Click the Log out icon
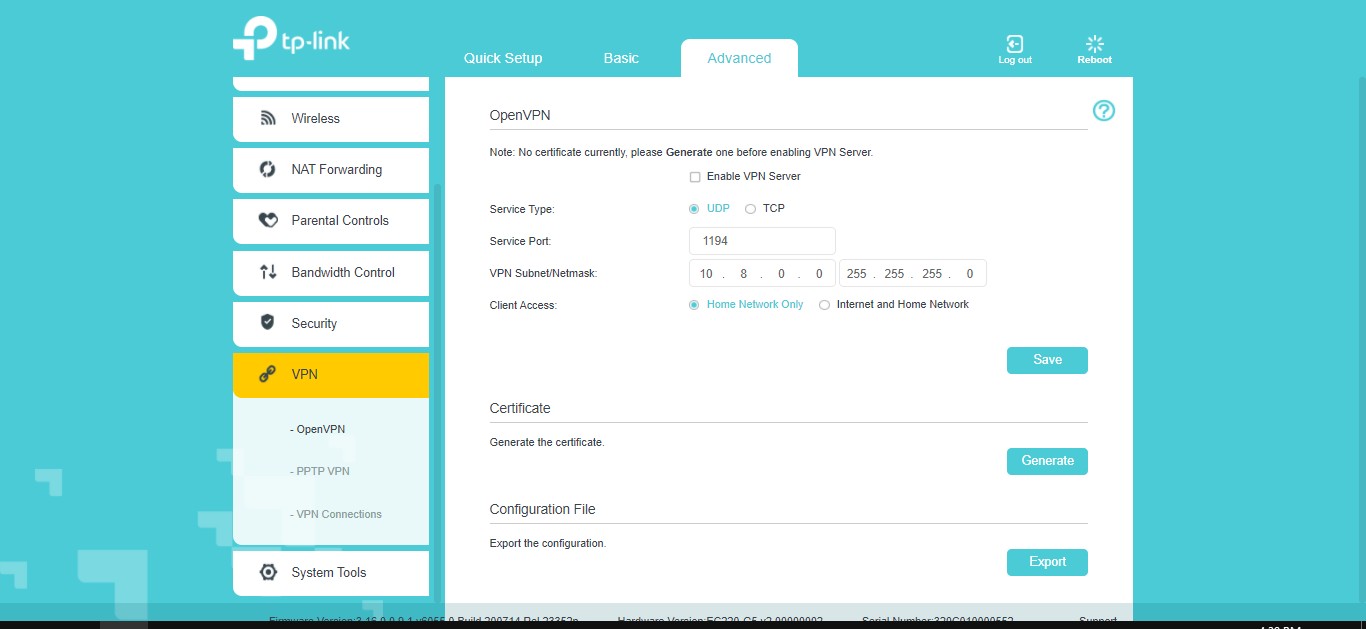Screen dimensions: 1366x629 tap(1014, 45)
